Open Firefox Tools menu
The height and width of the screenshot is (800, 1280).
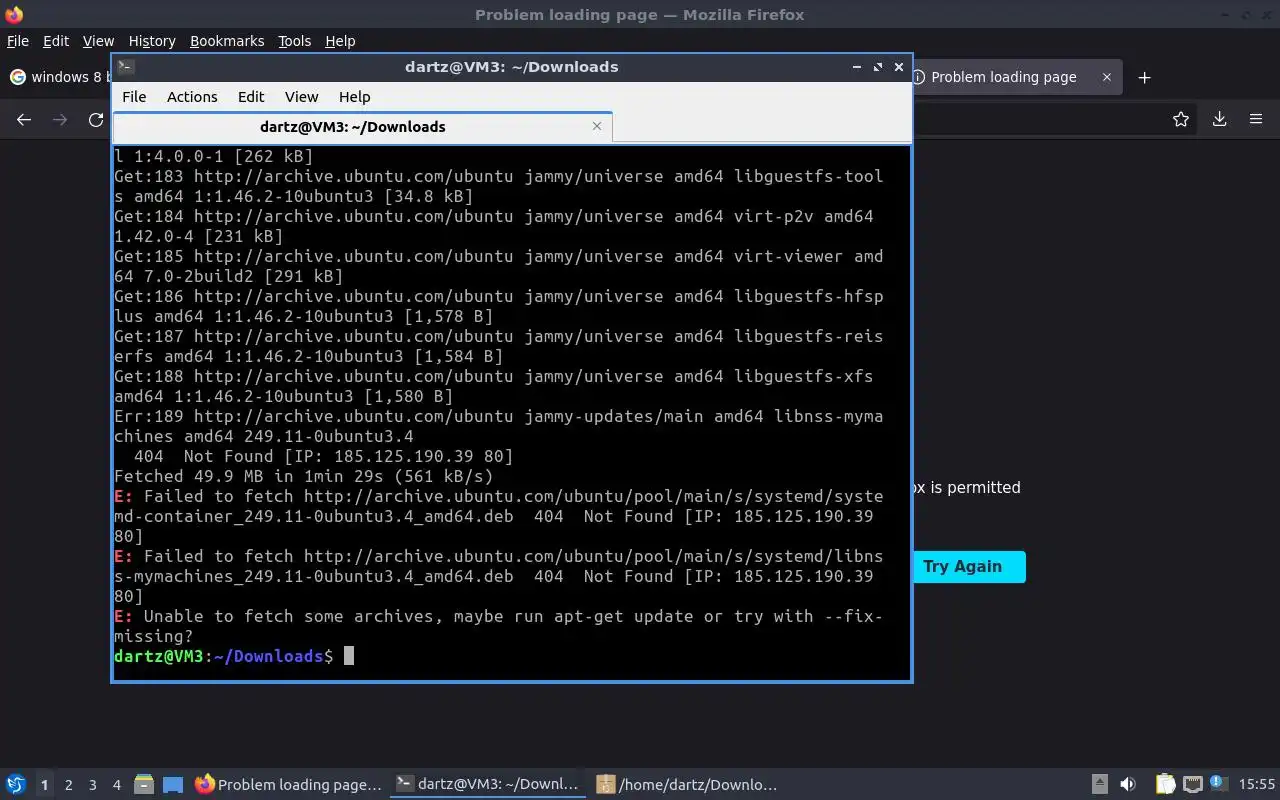(294, 41)
